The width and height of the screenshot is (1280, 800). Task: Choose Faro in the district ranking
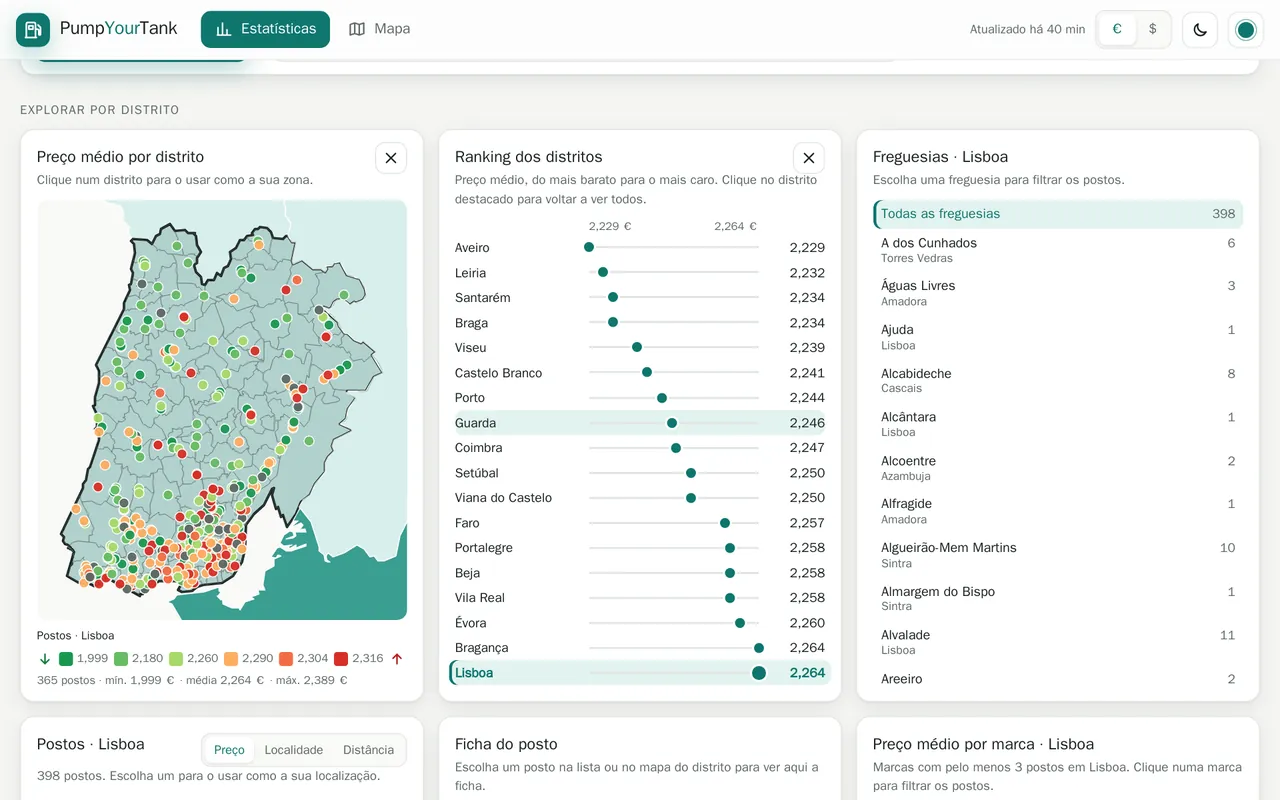(640, 523)
